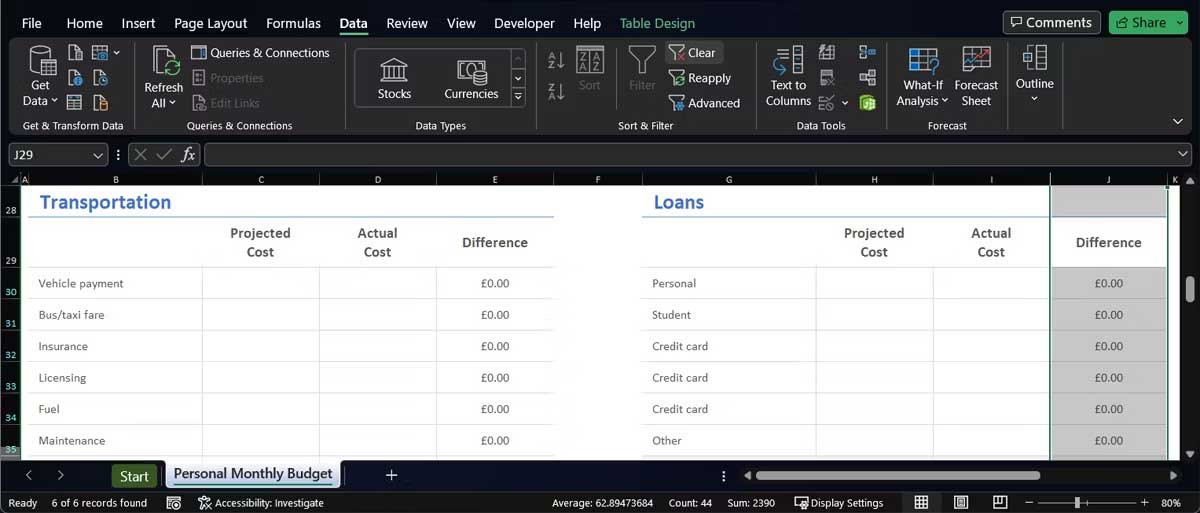Click the Insert Function fx icon
This screenshot has height=513, width=1200.
point(188,155)
